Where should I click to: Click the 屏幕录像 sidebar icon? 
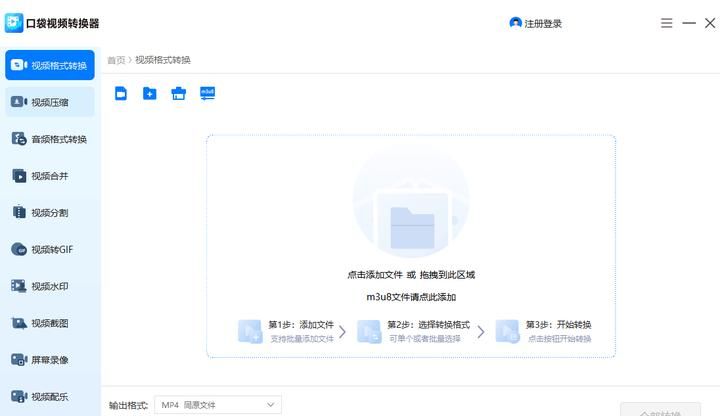point(19,360)
